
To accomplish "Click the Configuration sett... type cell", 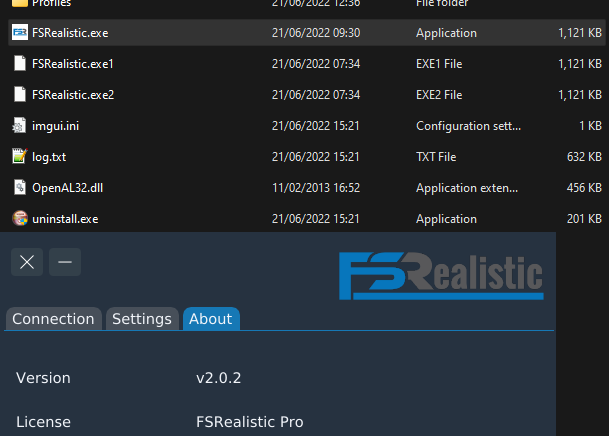I will [468, 126].
